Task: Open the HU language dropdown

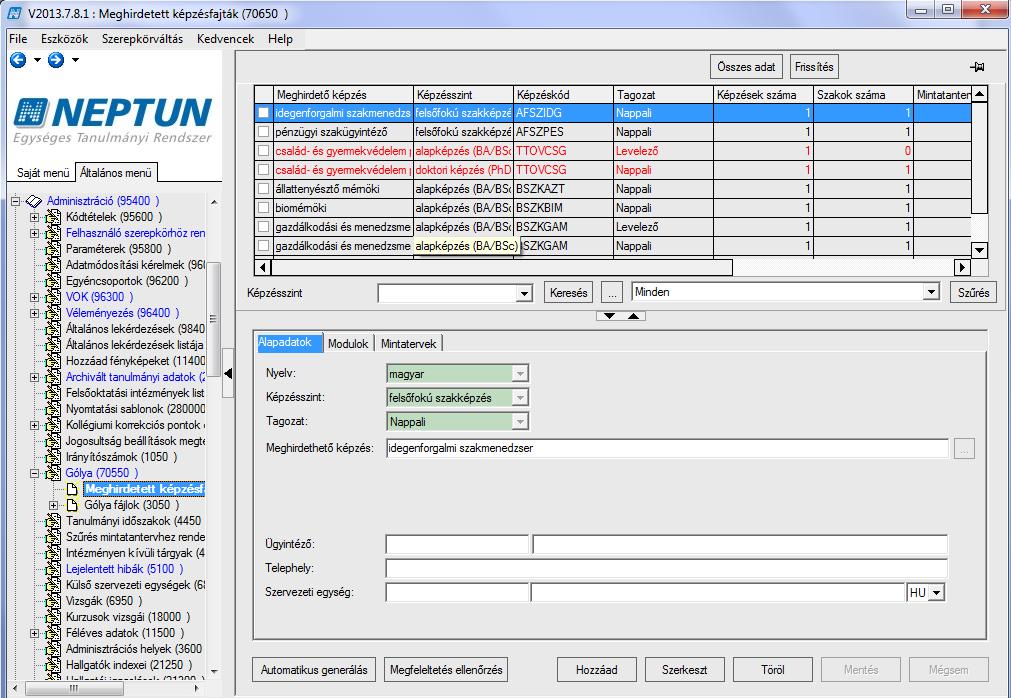Action: click(936, 592)
